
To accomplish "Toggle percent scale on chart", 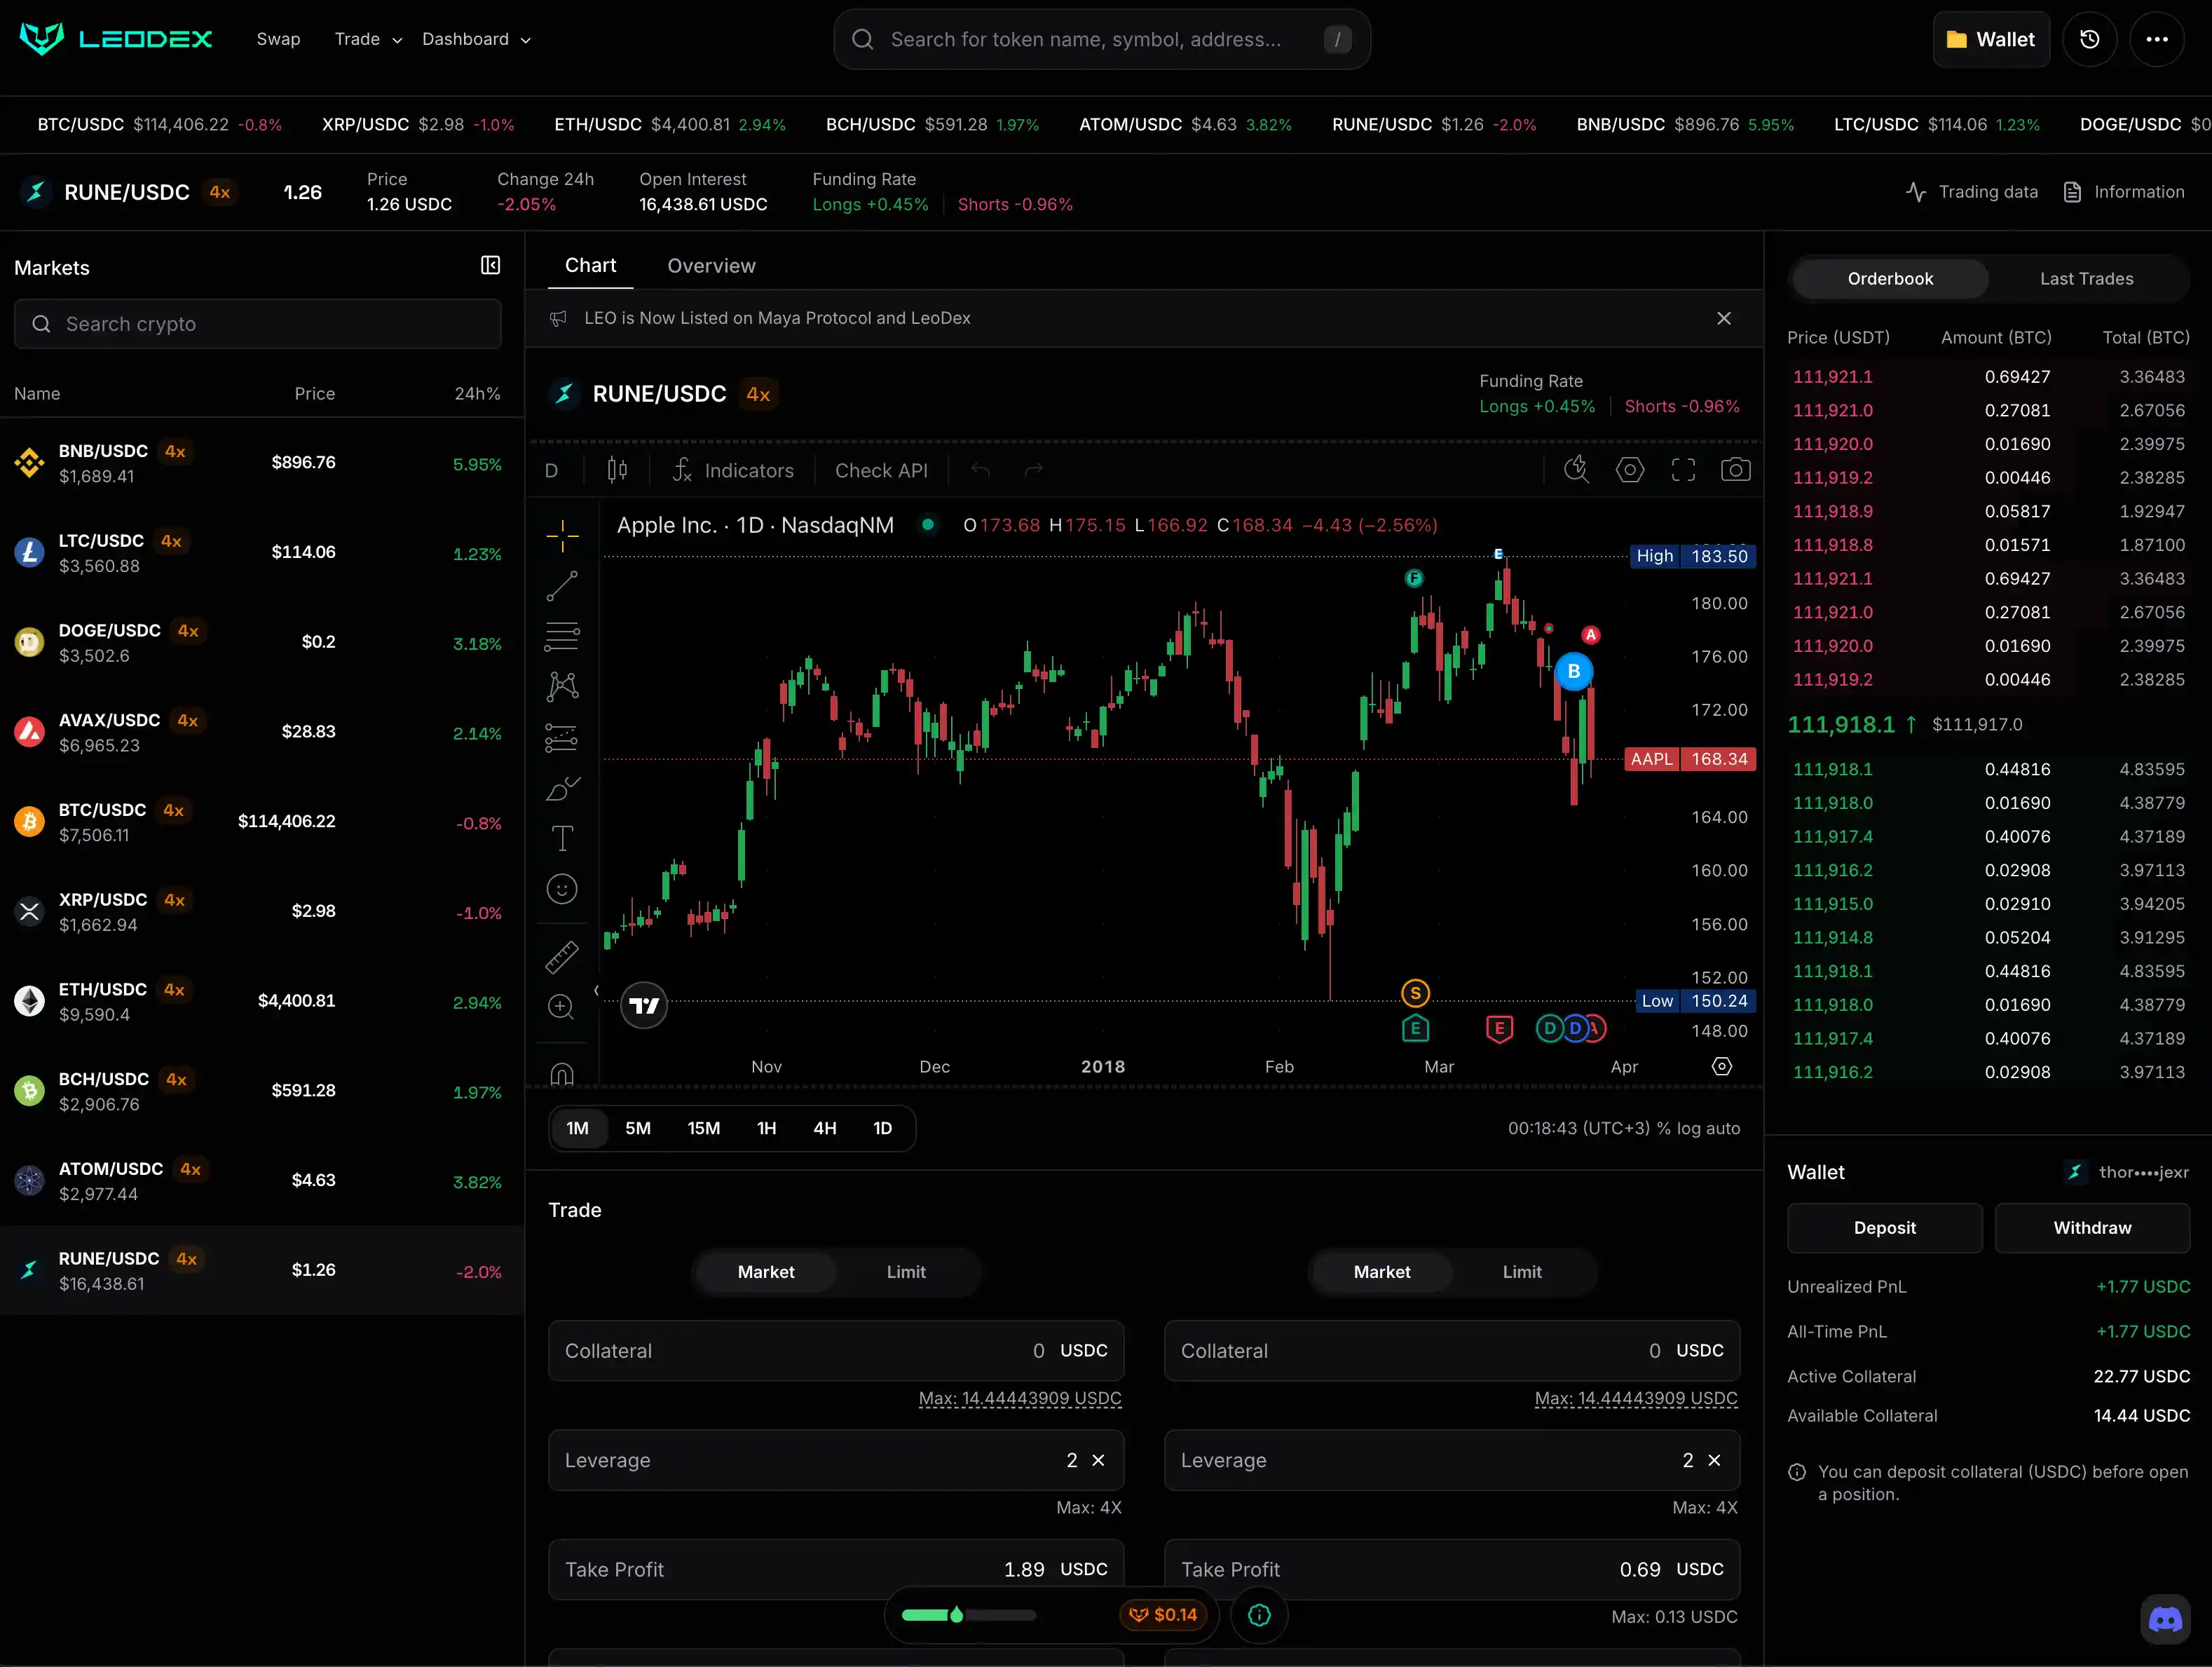I will pos(1663,1128).
